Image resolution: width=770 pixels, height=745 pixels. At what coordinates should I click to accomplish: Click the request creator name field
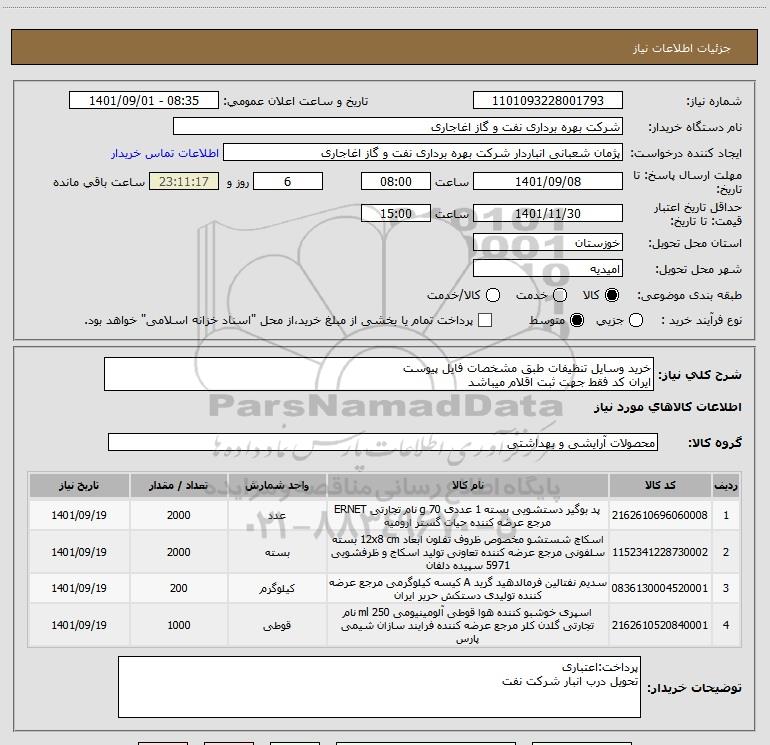[x=423, y=153]
